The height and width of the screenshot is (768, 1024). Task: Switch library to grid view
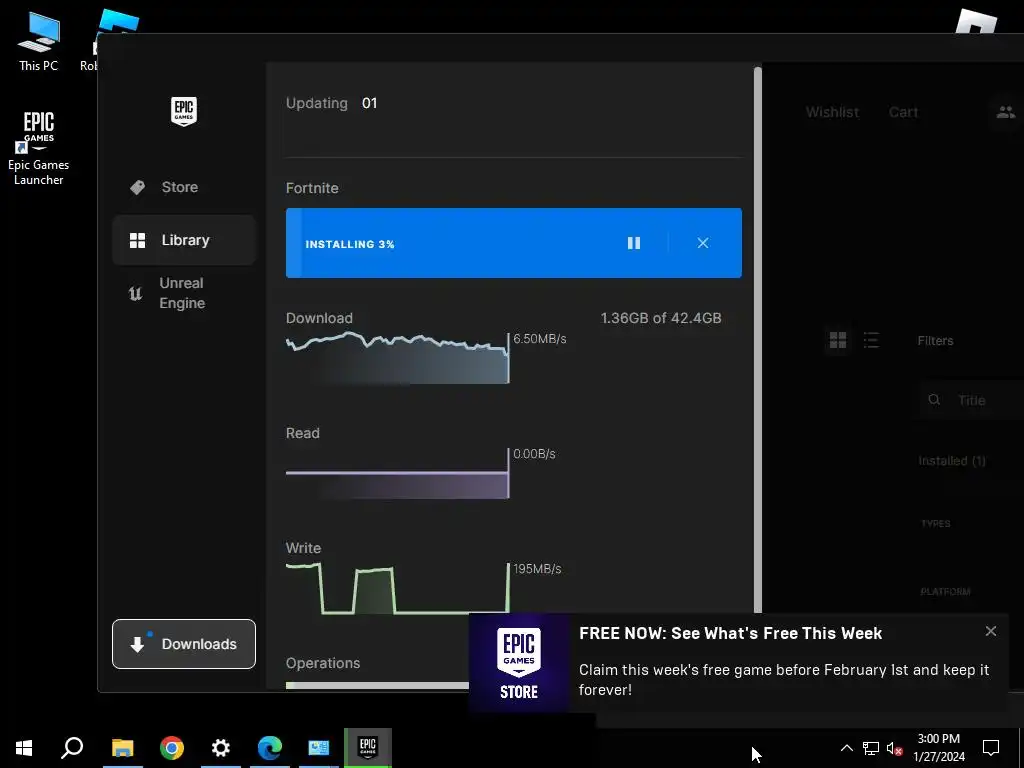(x=838, y=340)
